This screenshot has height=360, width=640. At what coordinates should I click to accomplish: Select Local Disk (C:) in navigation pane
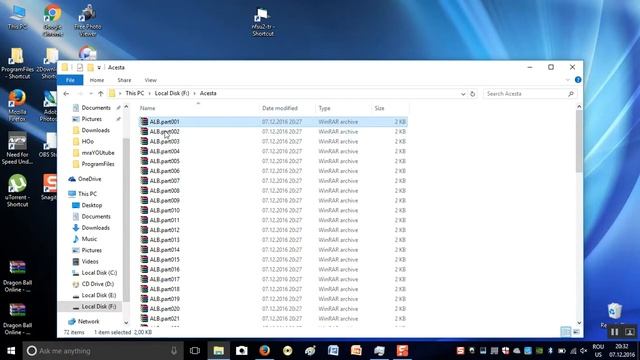click(99, 272)
